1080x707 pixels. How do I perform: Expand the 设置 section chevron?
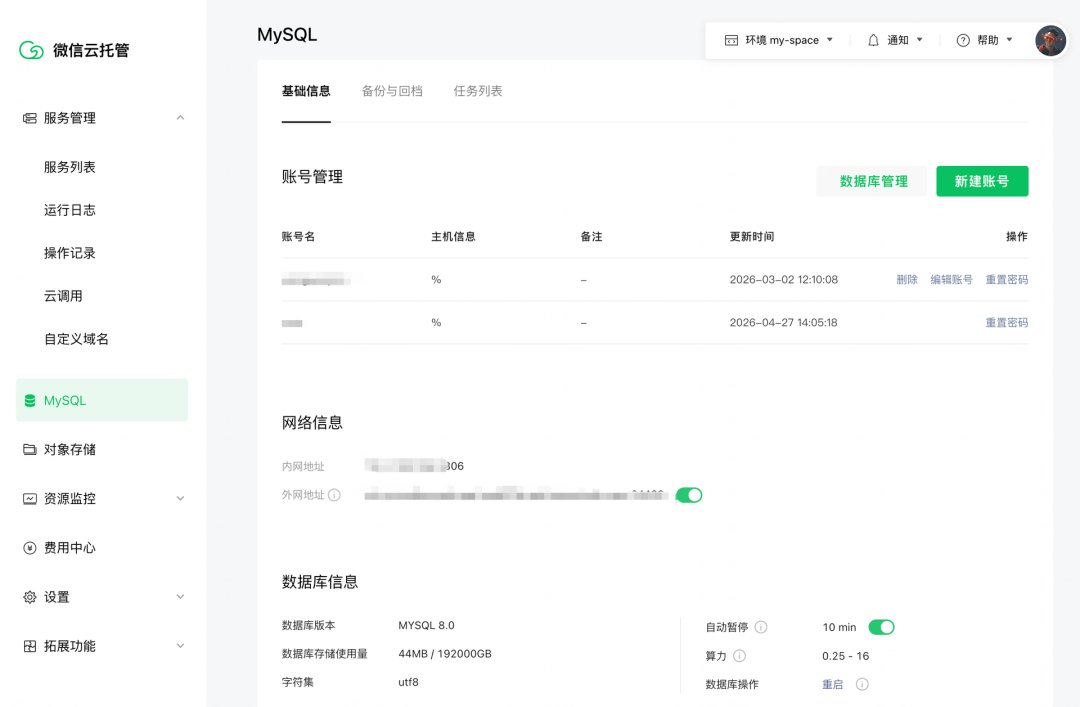click(x=180, y=597)
